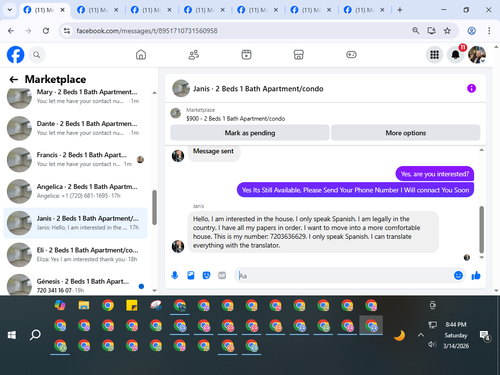Open the GIF picker icon
The height and width of the screenshot is (375, 500).
point(222,275)
